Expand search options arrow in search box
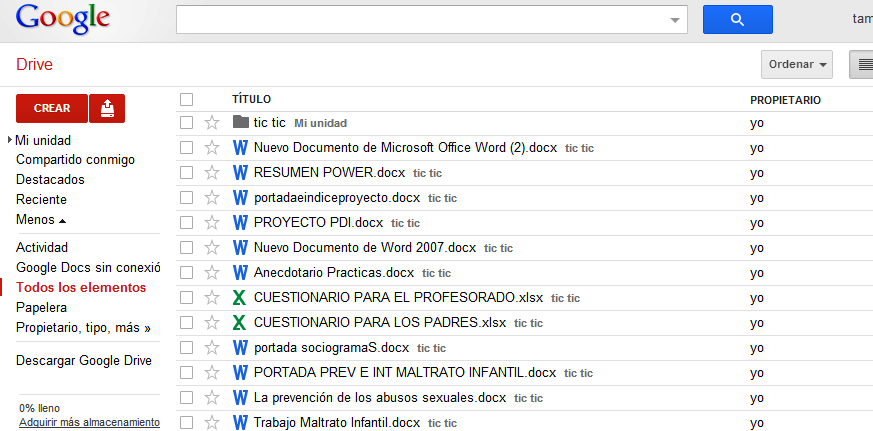 pos(676,20)
